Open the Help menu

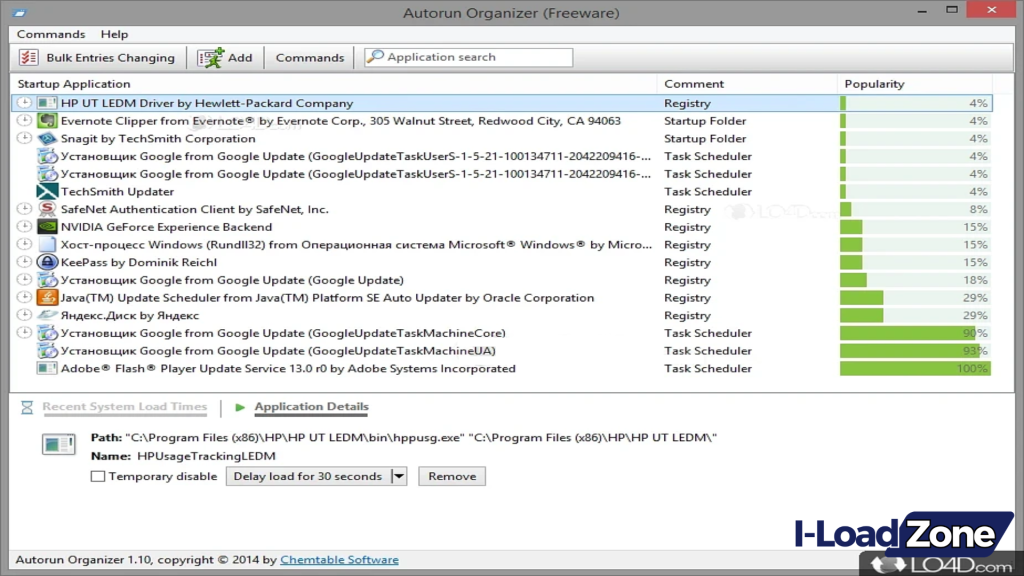tap(114, 34)
